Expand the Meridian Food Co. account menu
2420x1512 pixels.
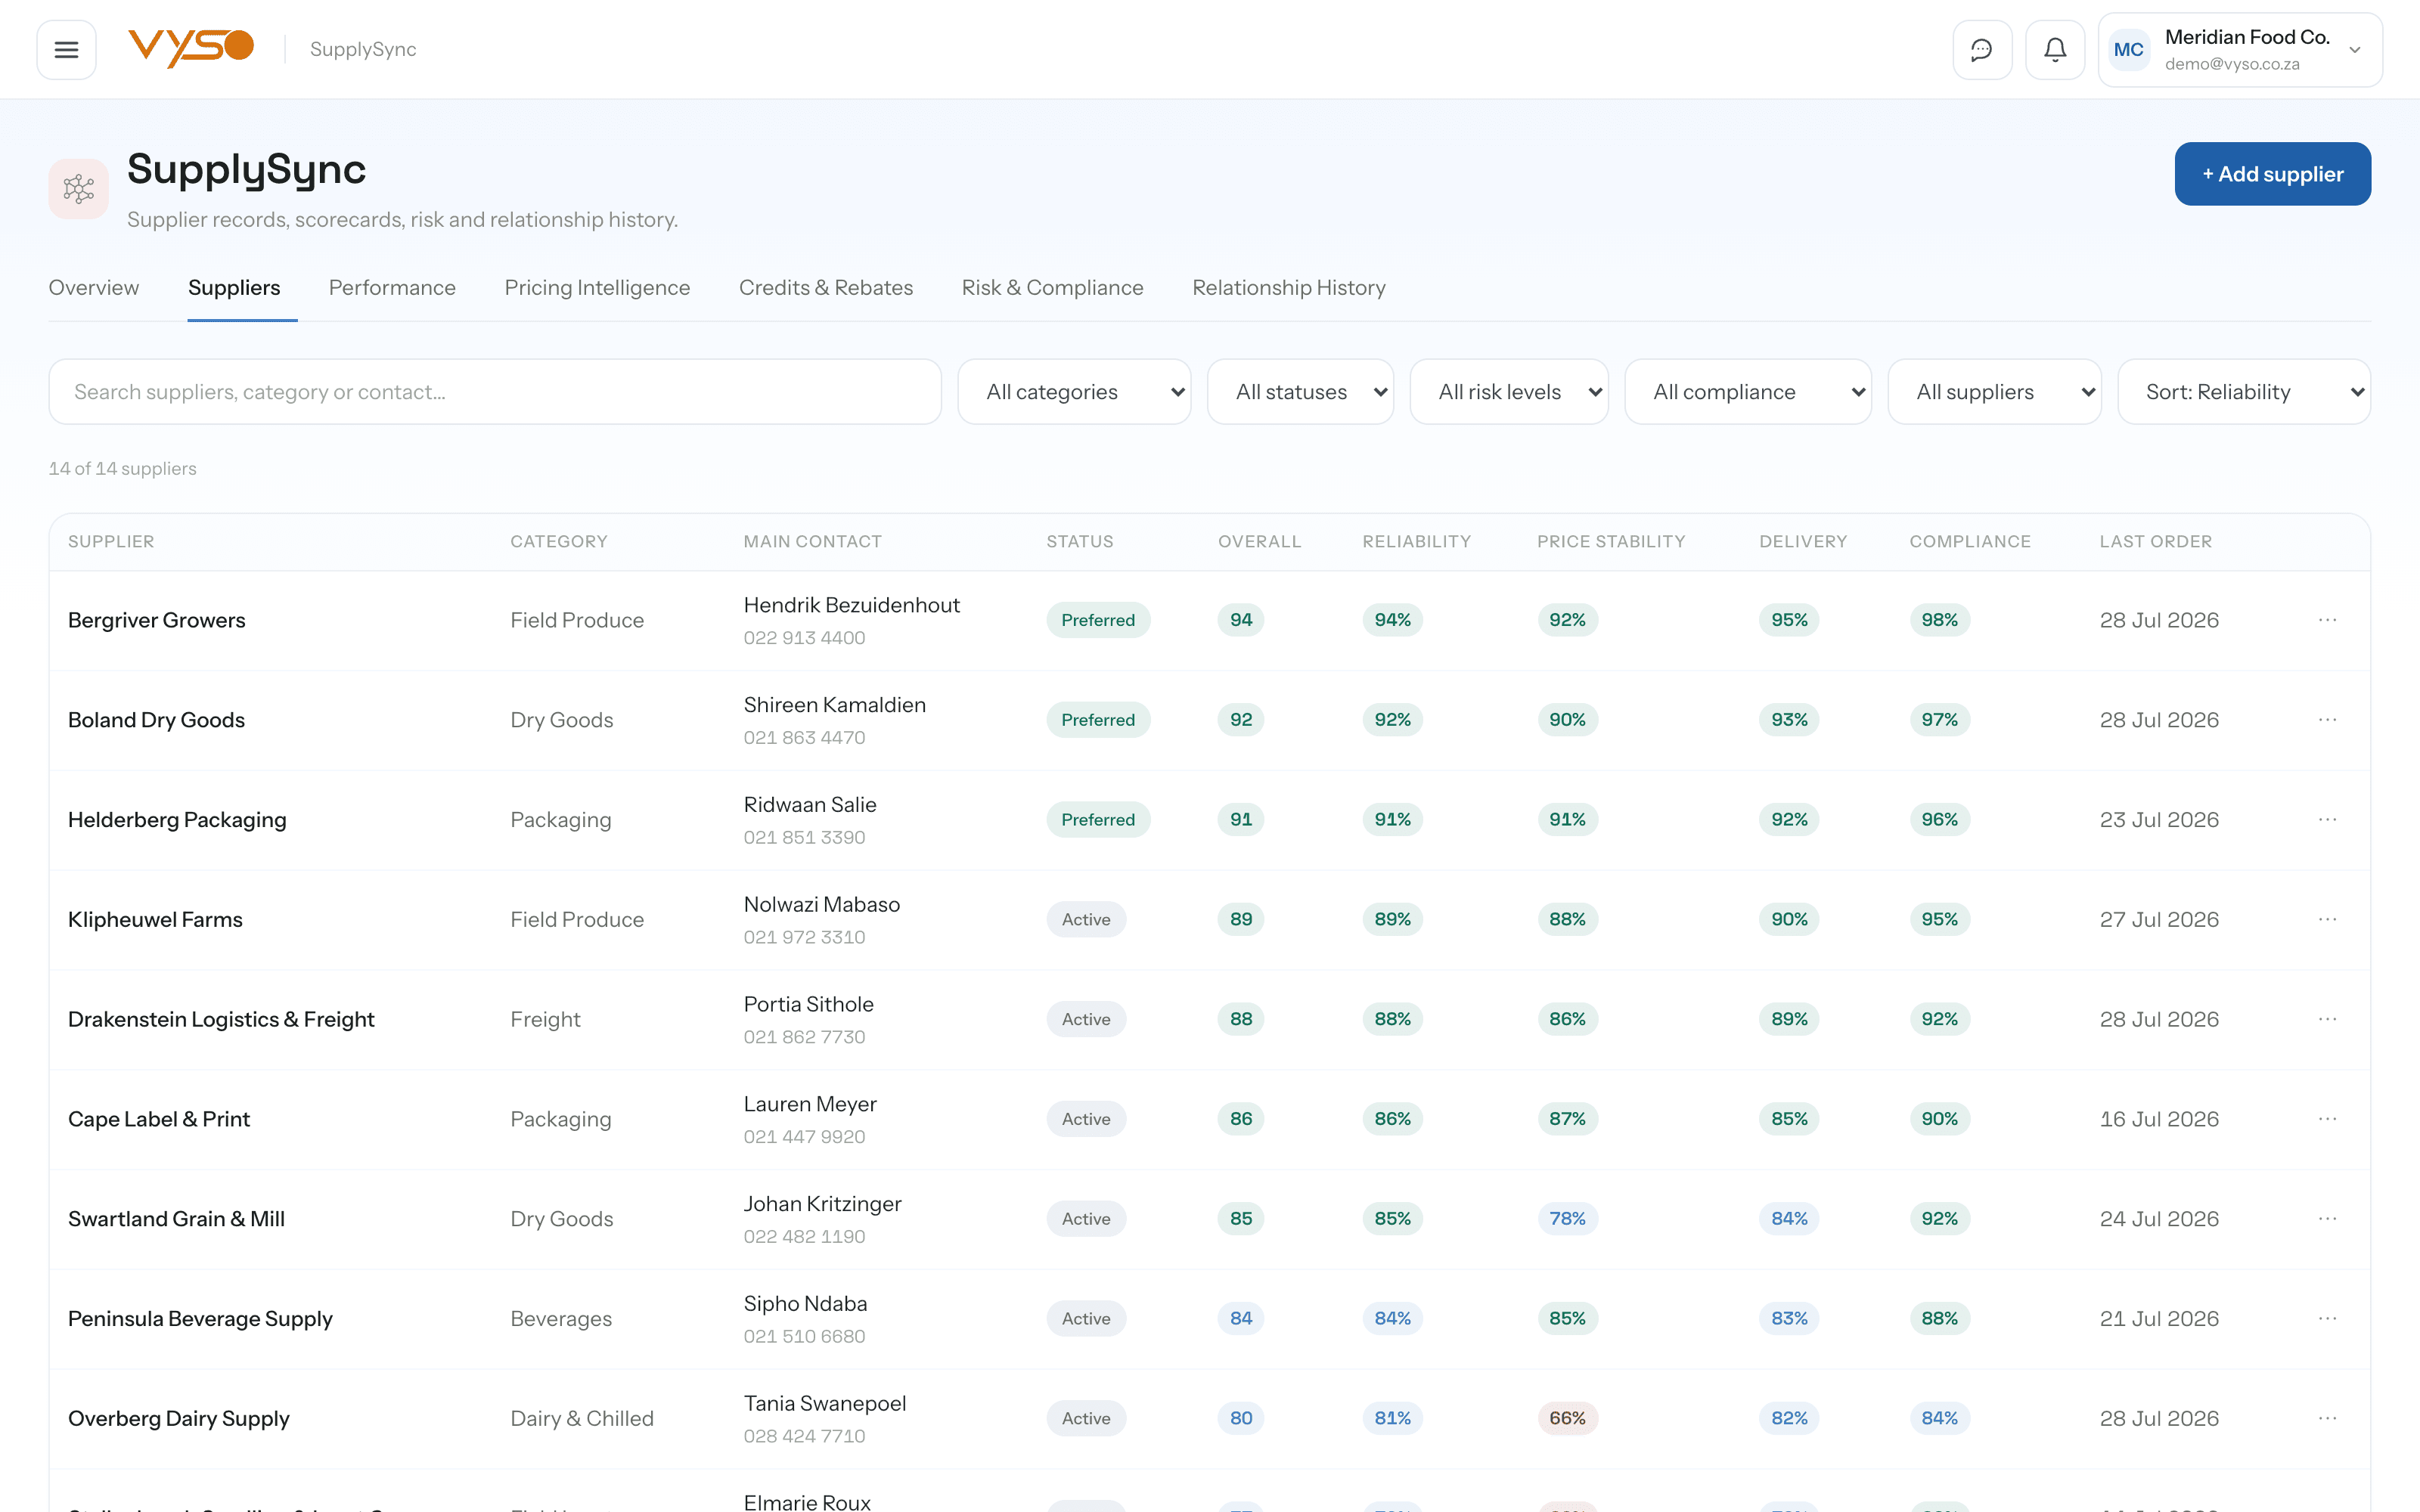coord(2239,49)
